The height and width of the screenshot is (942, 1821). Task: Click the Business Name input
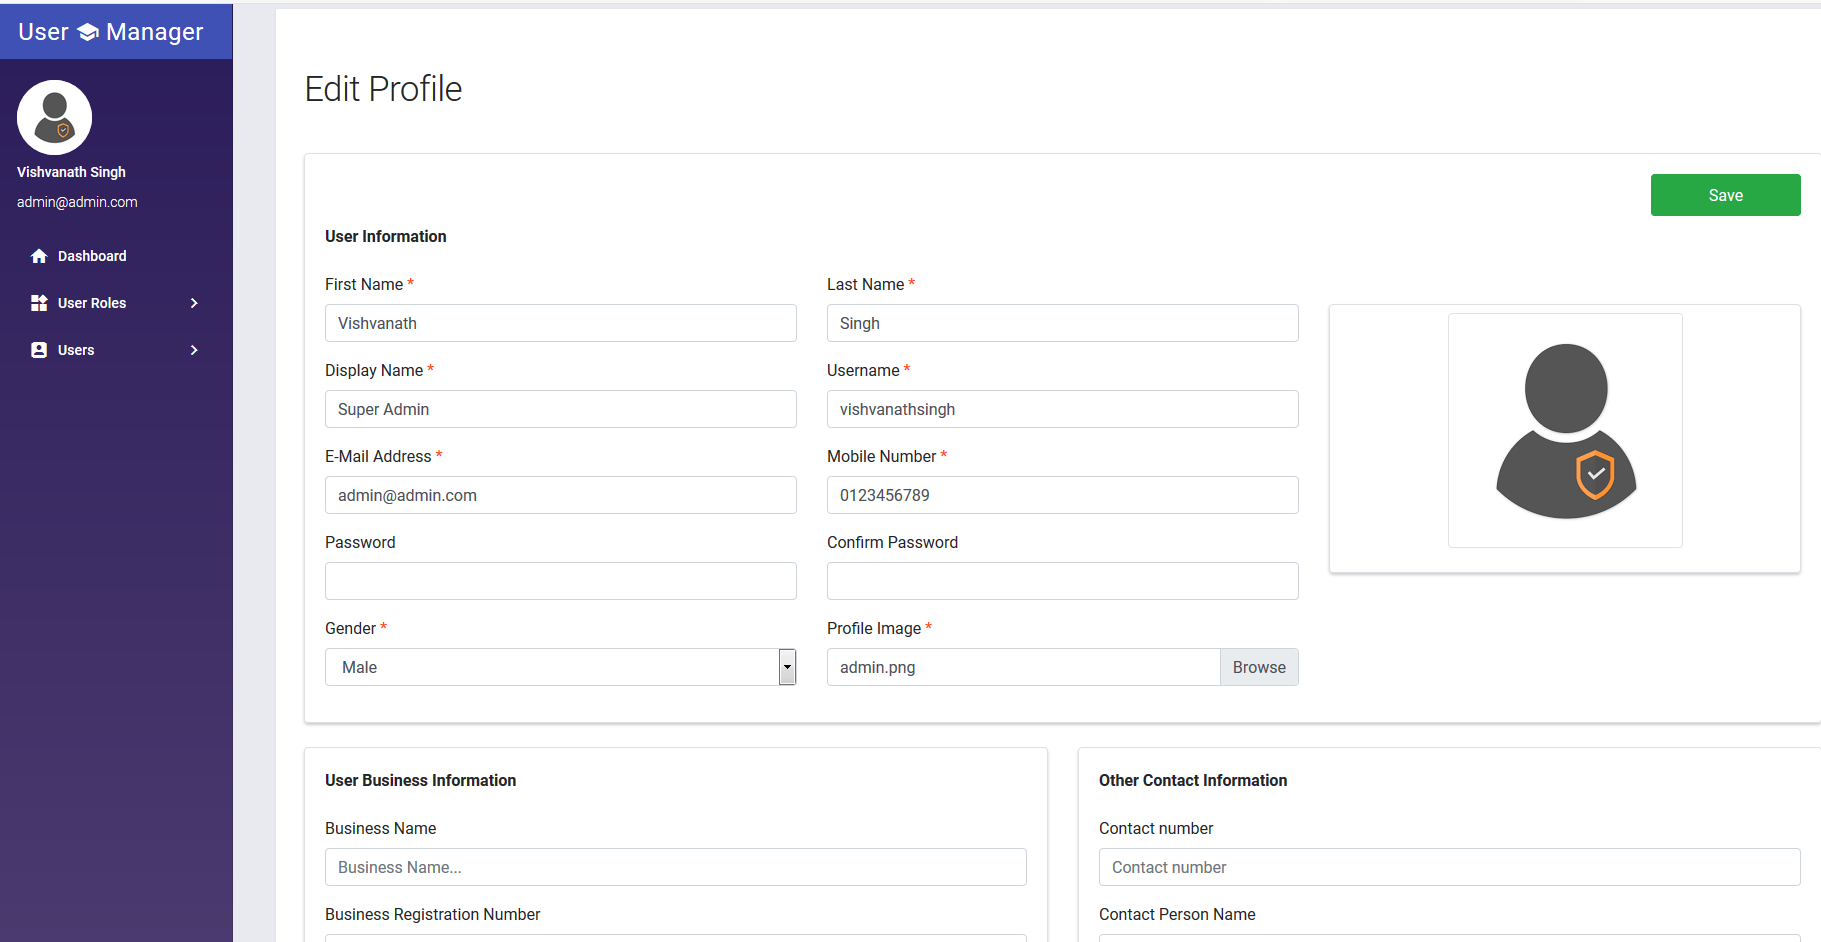(675, 867)
